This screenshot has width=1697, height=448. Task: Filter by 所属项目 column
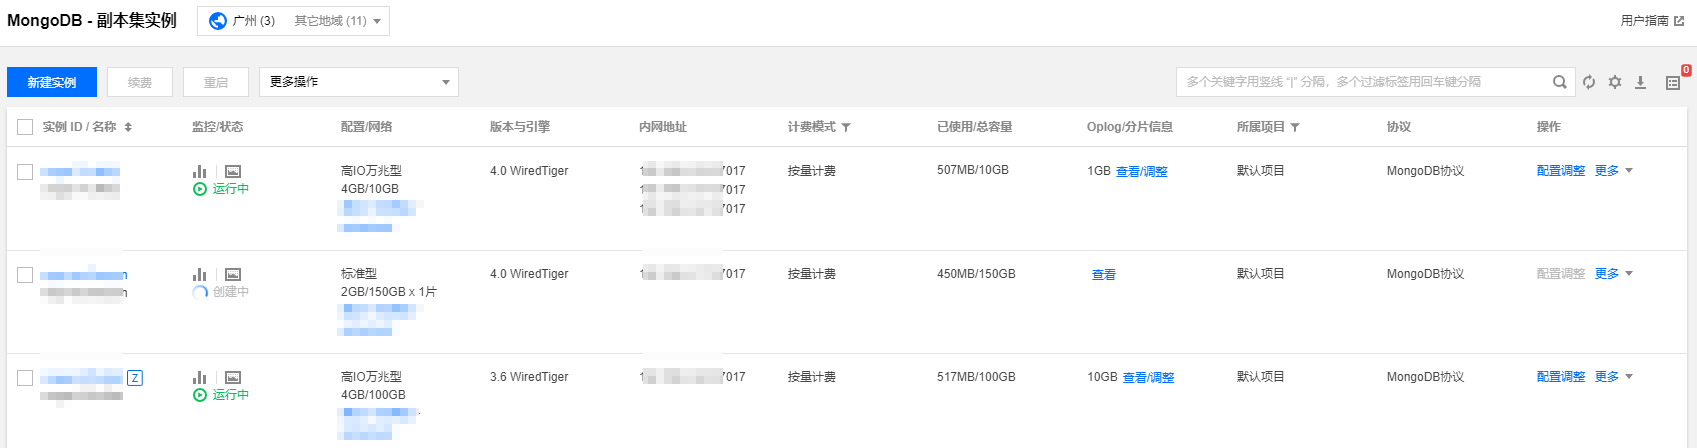pos(1295,127)
